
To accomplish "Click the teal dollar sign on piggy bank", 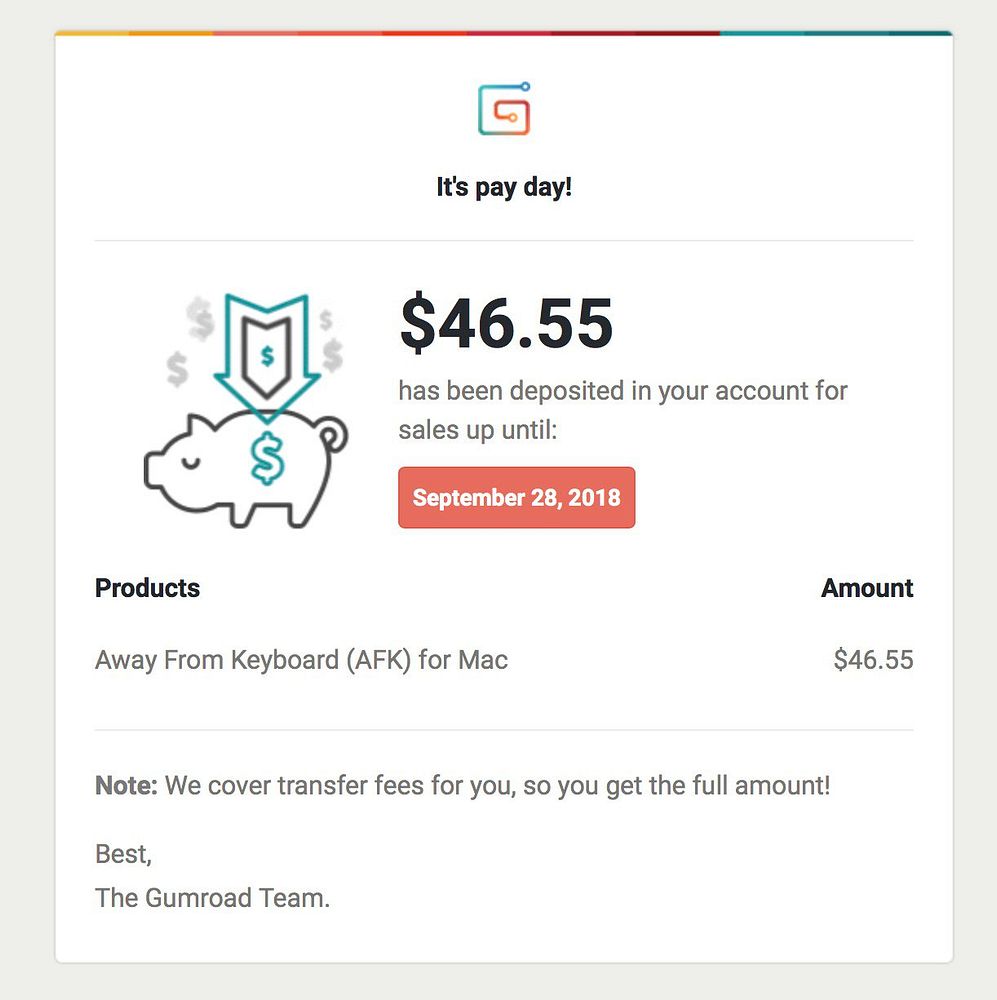I will coord(267,457).
